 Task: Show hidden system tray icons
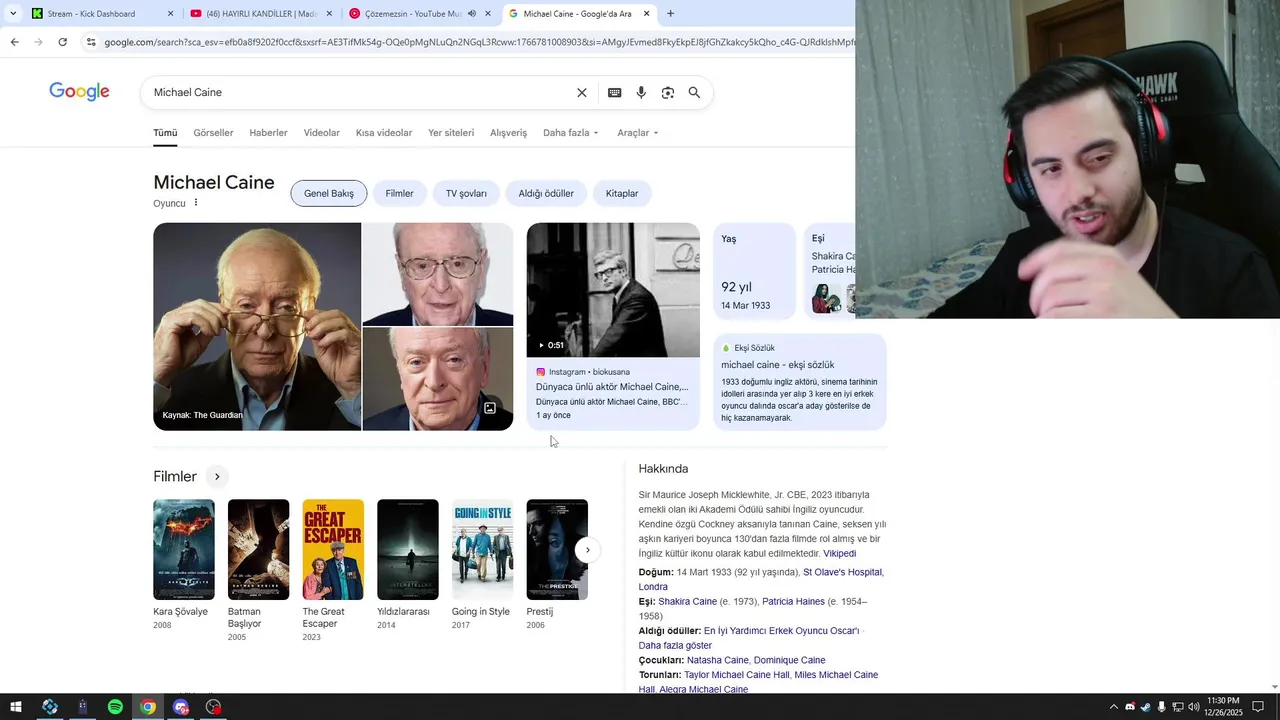coord(1113,707)
